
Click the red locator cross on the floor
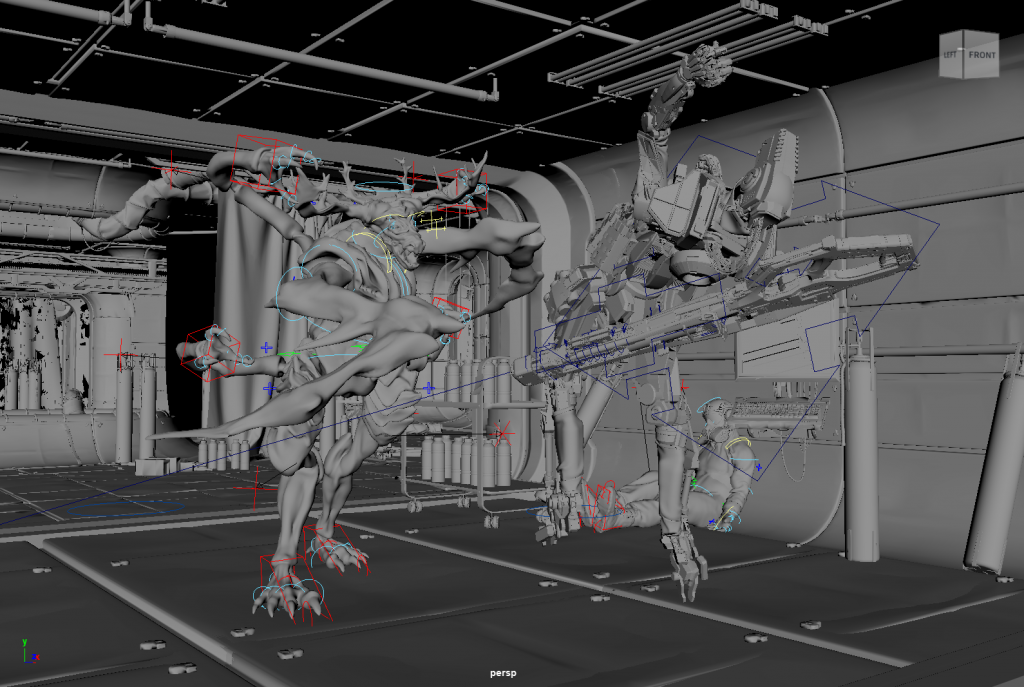tap(256, 490)
